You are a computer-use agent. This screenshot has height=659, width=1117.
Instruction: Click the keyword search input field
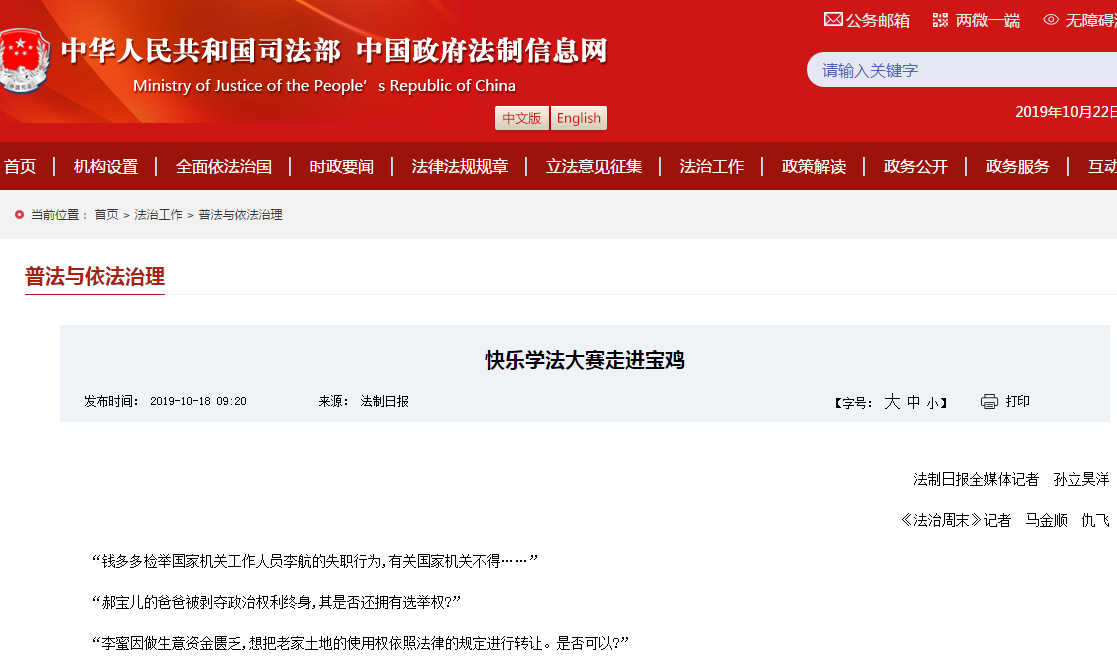(x=960, y=70)
